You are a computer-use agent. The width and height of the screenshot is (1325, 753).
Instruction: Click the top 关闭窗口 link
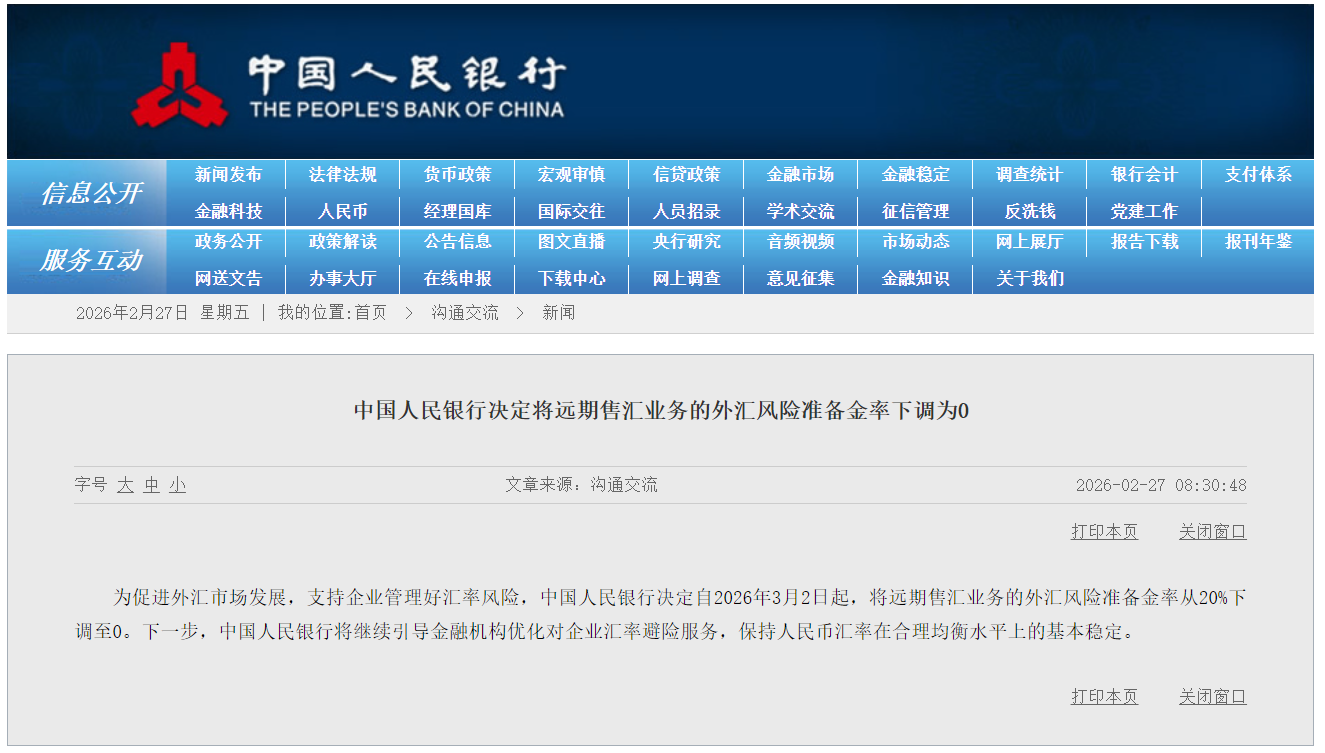click(1212, 532)
